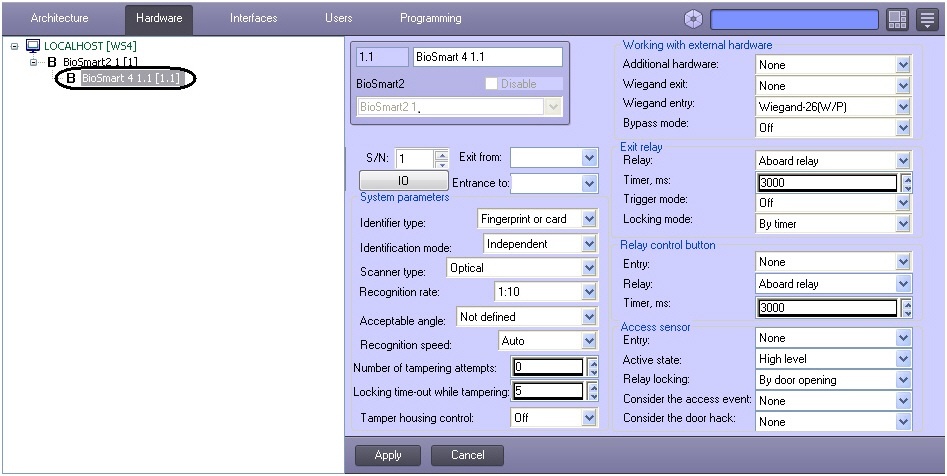Viewport: 947px width, 476px height.
Task: Open the Relay locking dropdown
Action: [833, 380]
